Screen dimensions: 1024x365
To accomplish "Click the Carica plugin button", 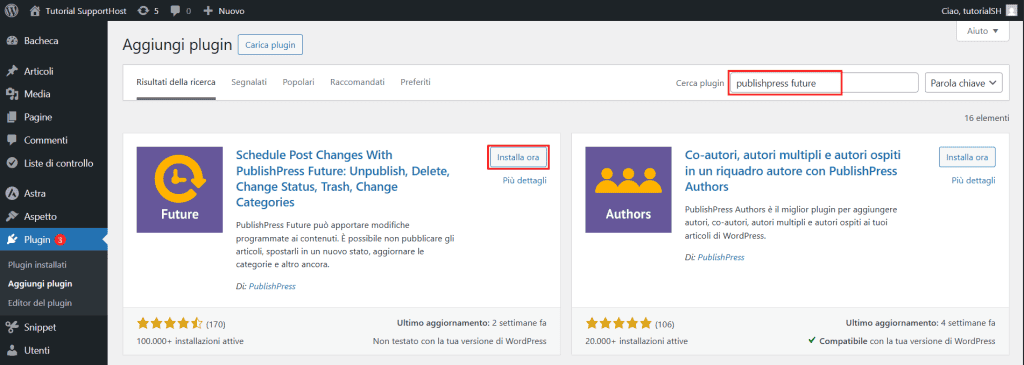I will (270, 45).
